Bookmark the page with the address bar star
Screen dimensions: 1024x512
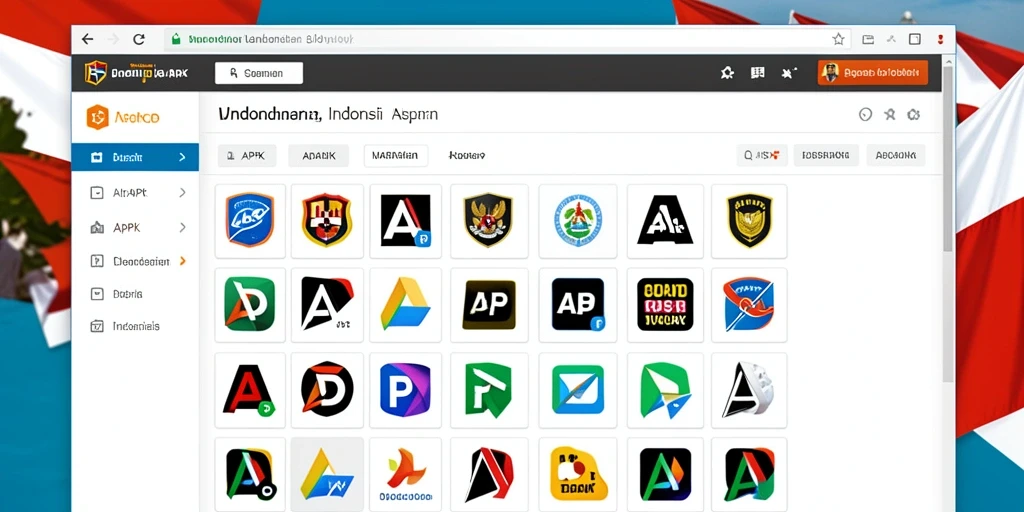click(x=839, y=39)
